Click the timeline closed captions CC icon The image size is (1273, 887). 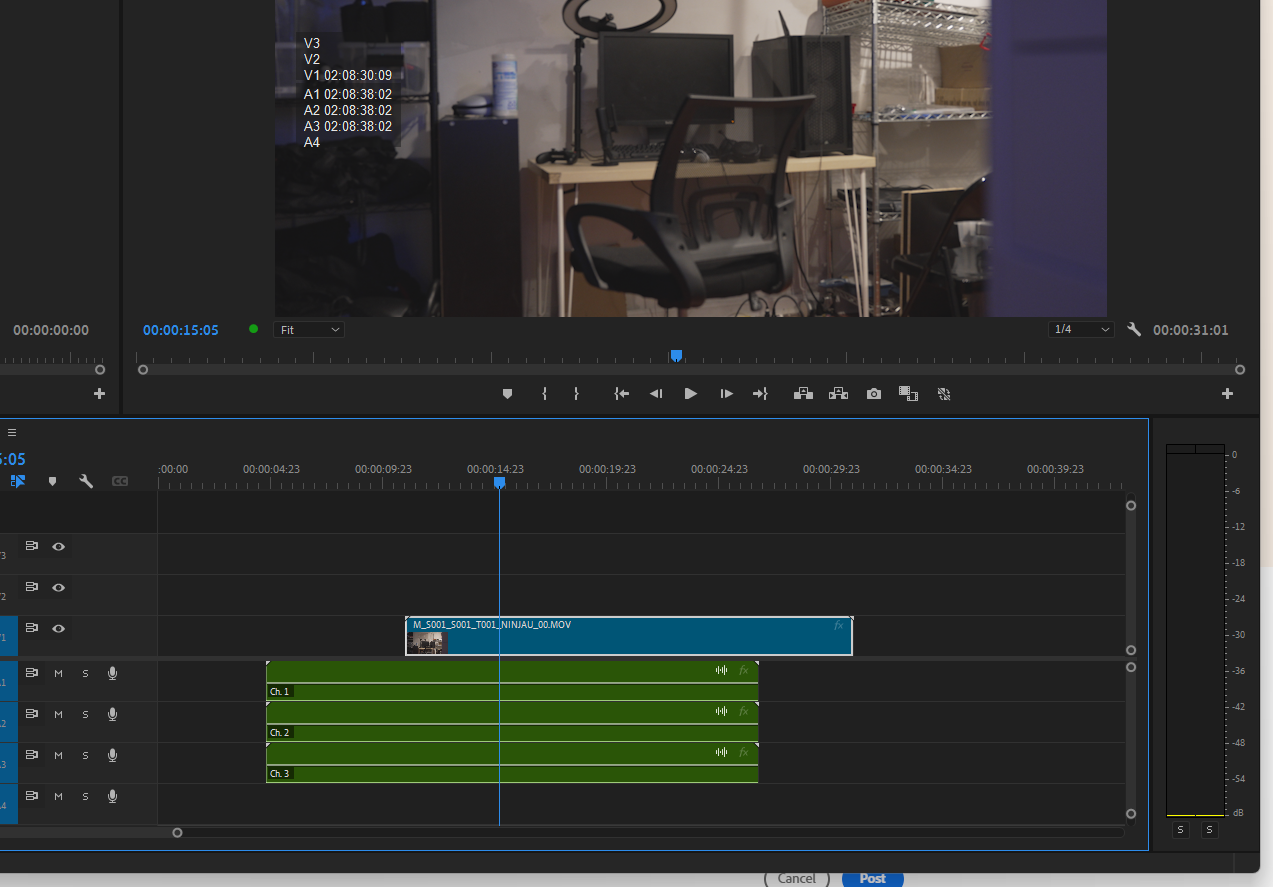[120, 481]
